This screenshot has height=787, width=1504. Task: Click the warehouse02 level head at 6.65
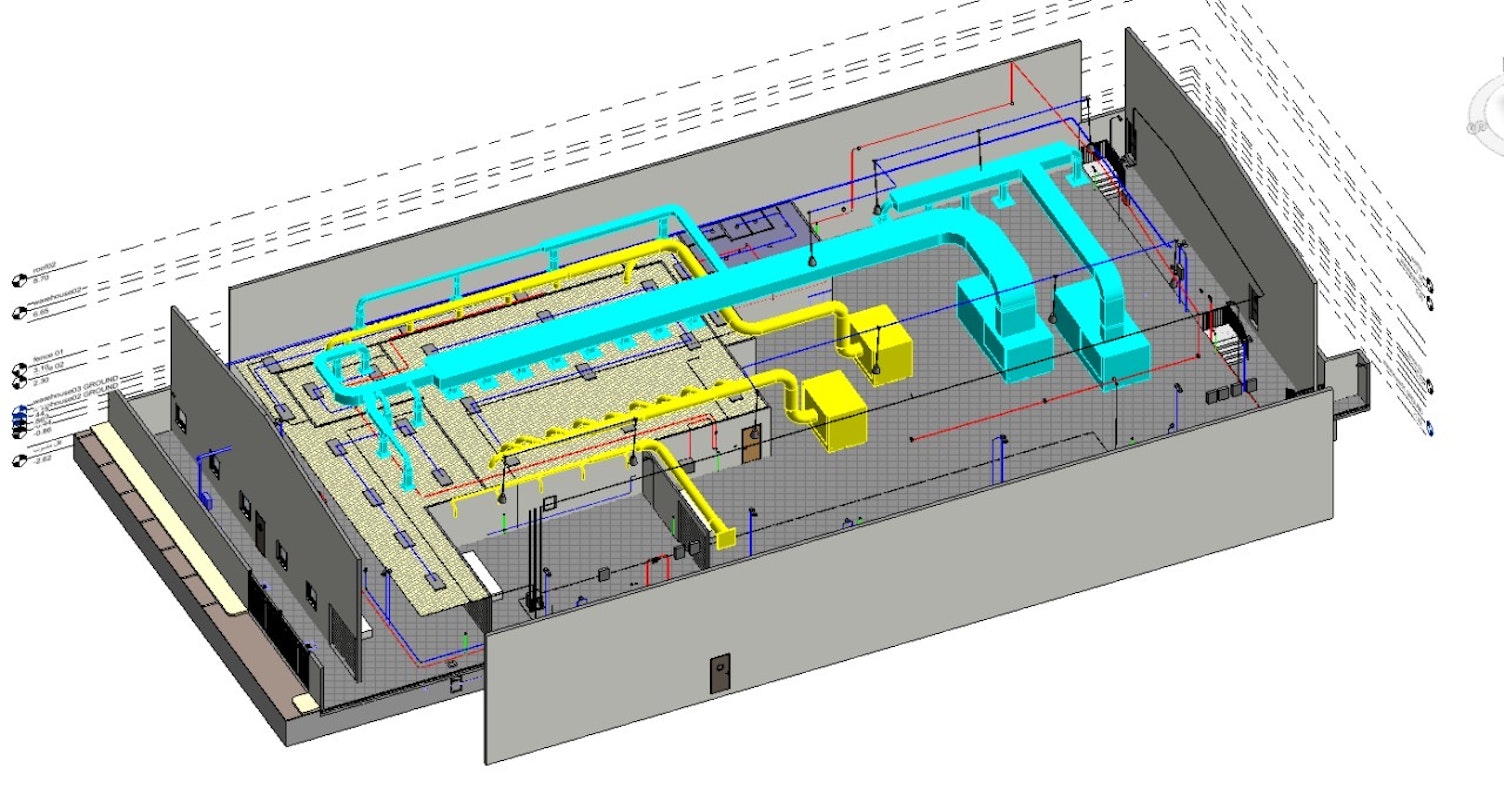coord(18,313)
